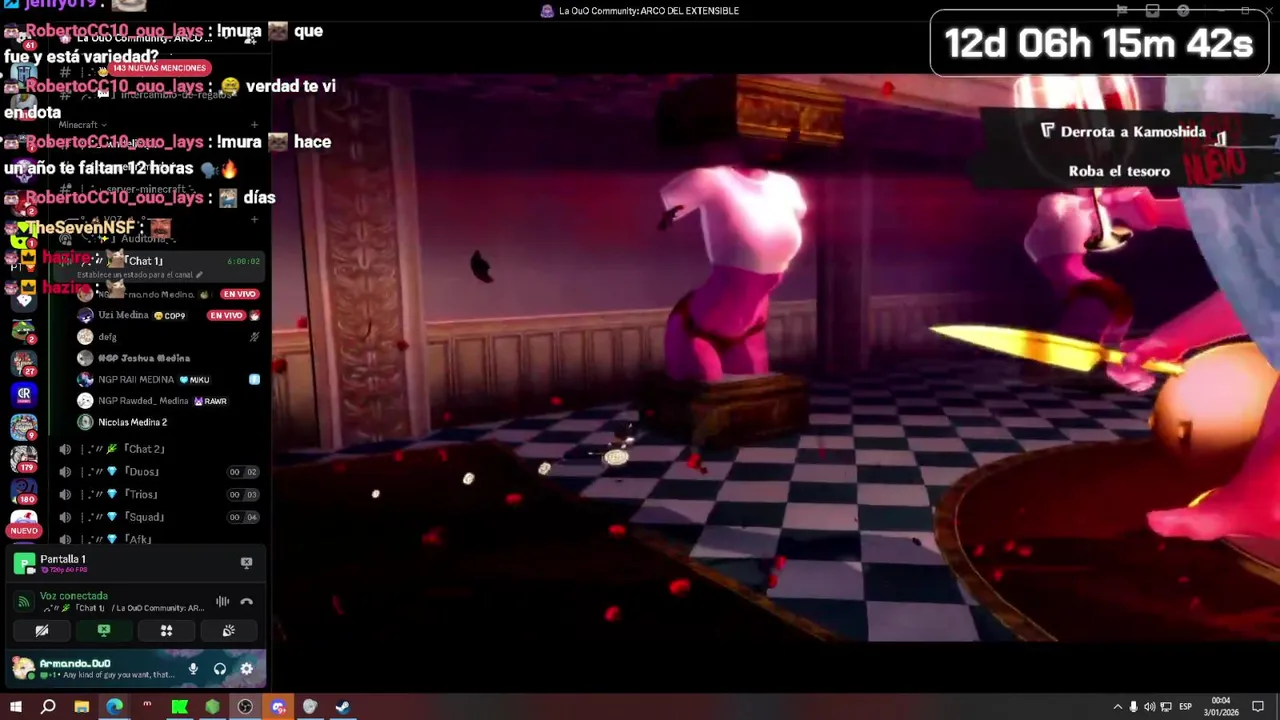1280x720 pixels.
Task: Join the Afk voice channel
Action: [159, 540]
